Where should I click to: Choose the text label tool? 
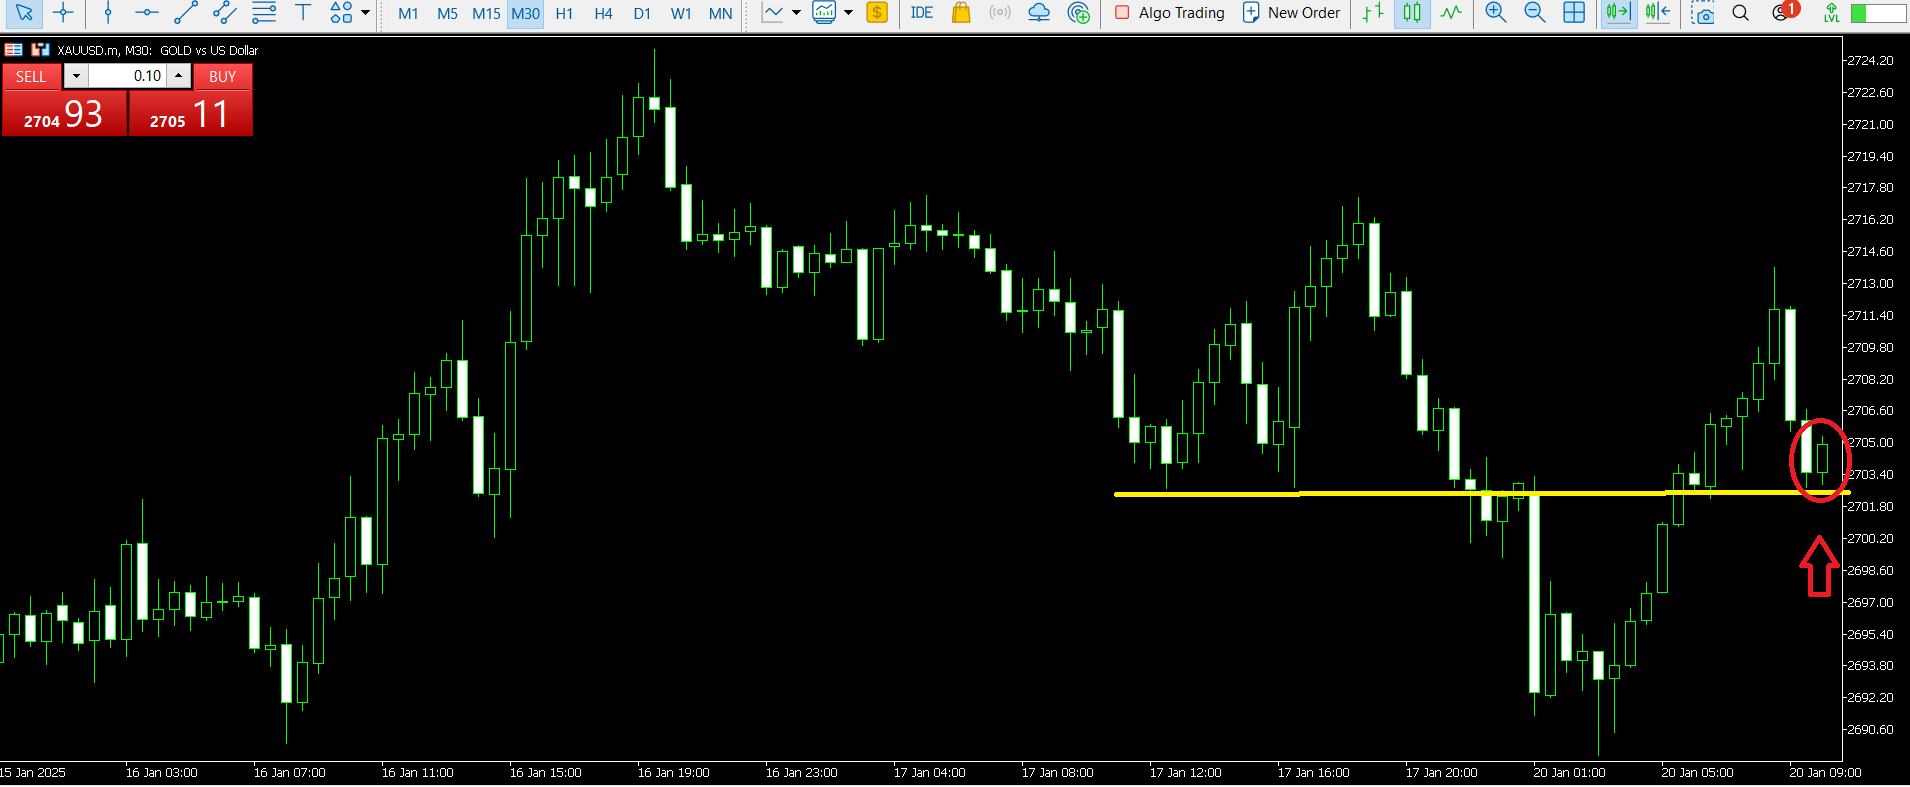[302, 13]
